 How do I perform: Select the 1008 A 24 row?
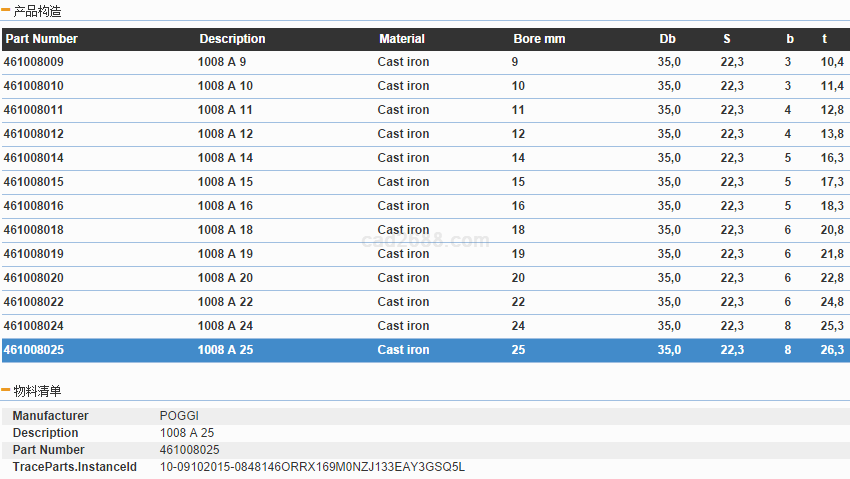(x=225, y=326)
